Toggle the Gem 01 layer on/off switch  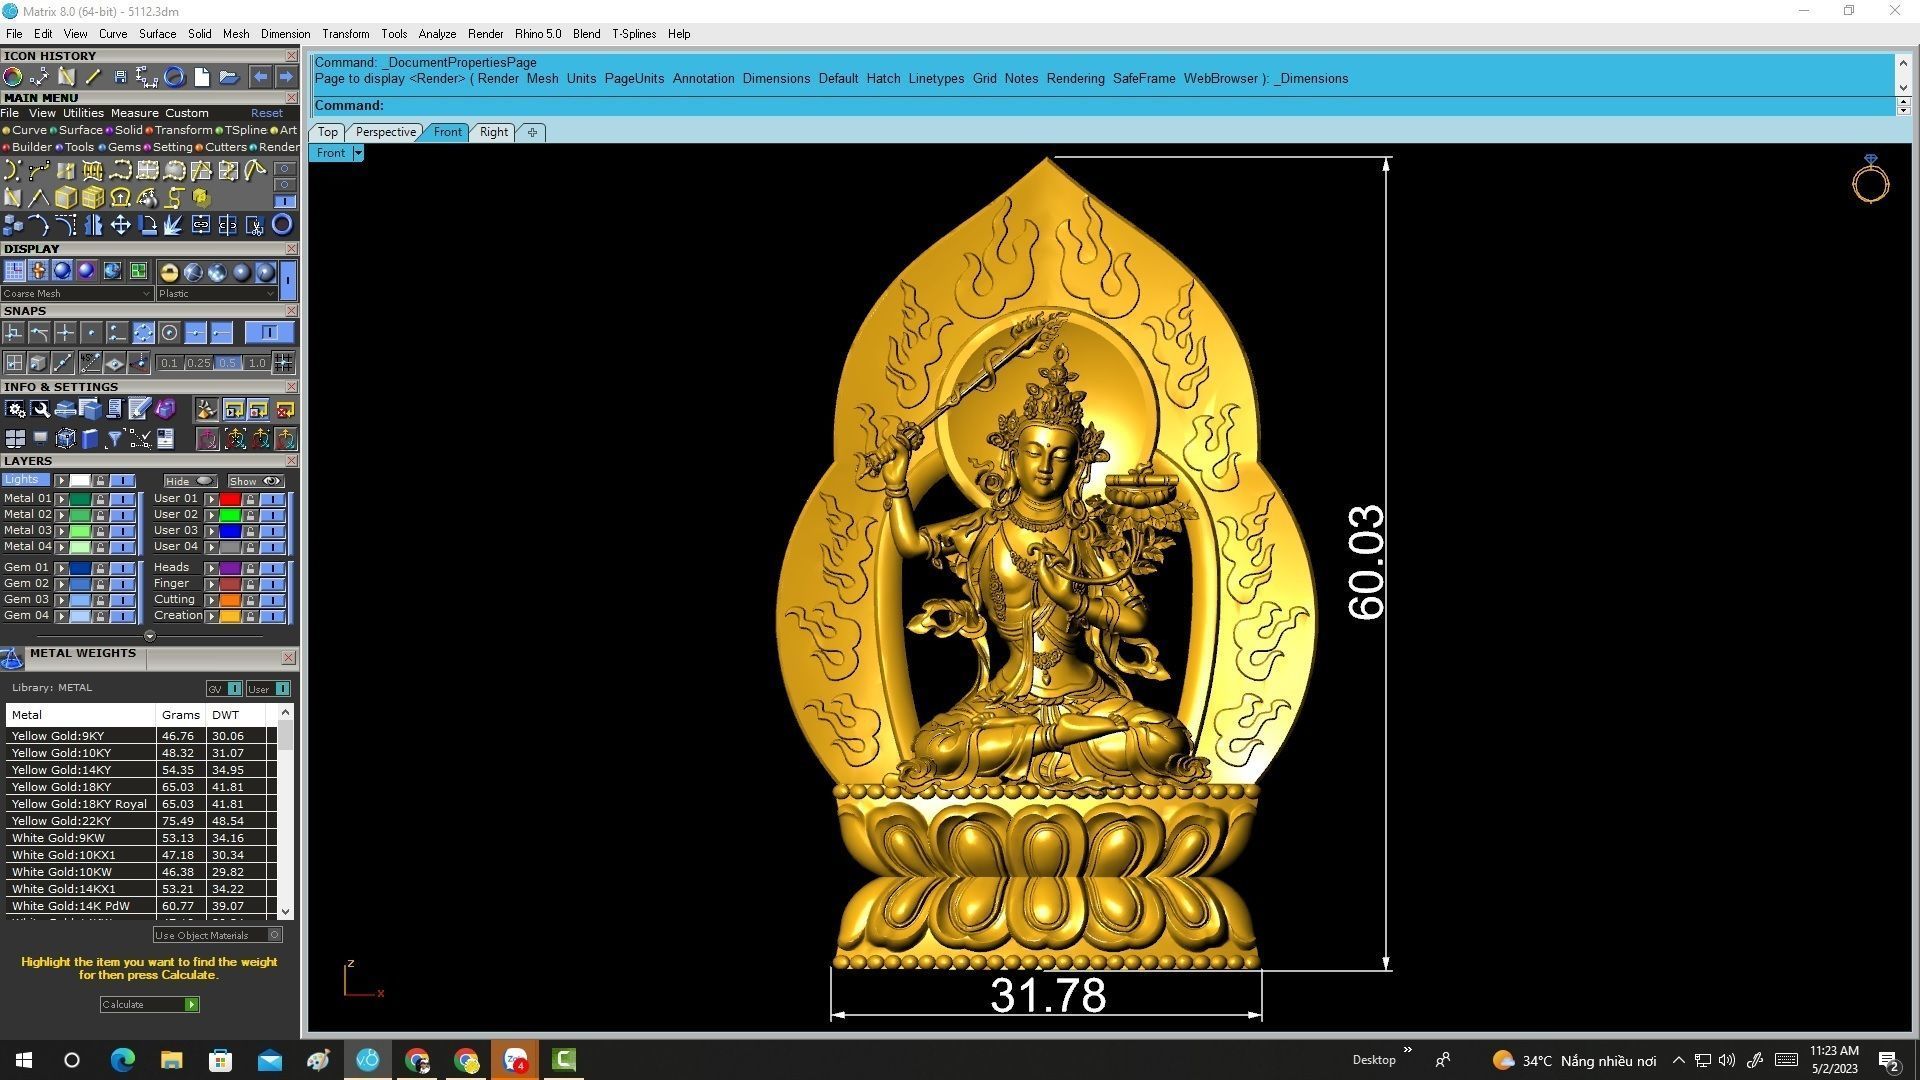pos(122,568)
